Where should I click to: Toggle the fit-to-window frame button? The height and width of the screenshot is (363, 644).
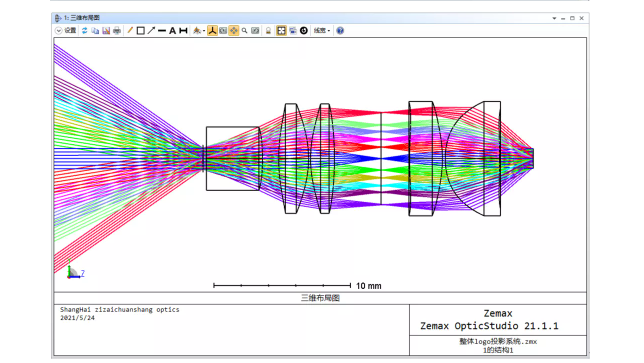click(x=281, y=30)
